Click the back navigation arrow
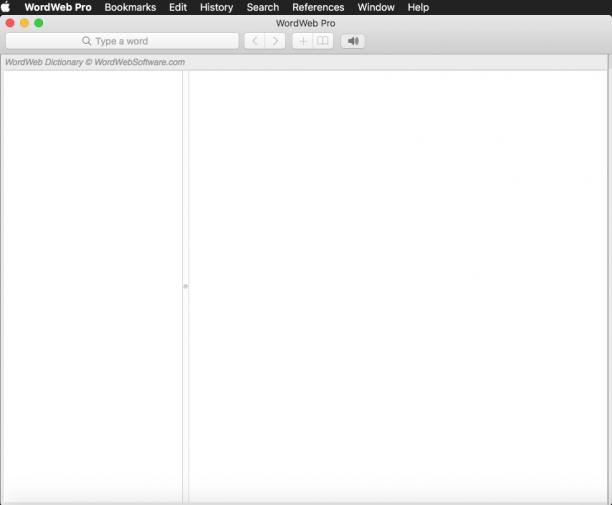 coord(255,41)
